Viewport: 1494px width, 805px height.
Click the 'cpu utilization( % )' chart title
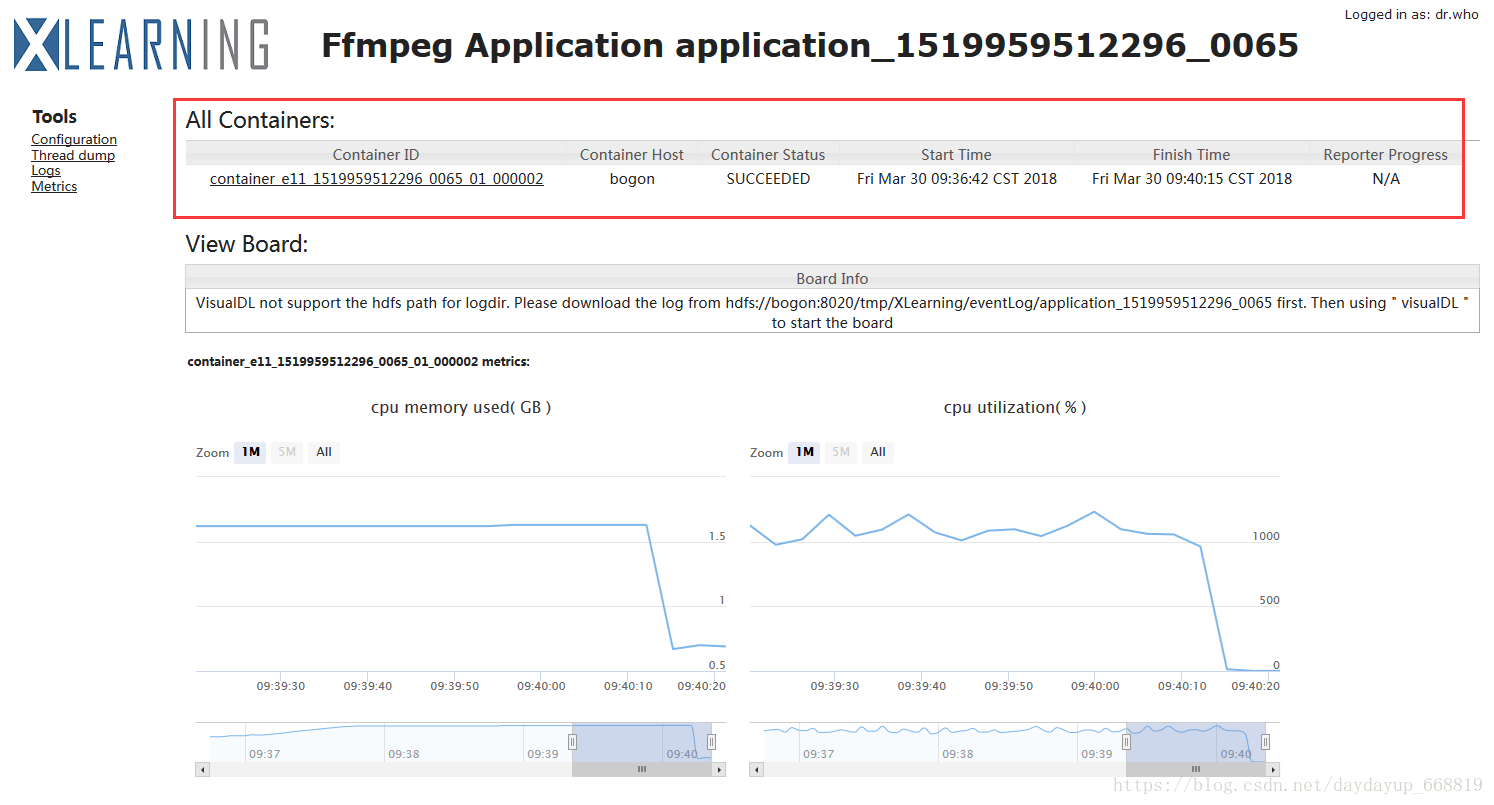[x=1015, y=407]
